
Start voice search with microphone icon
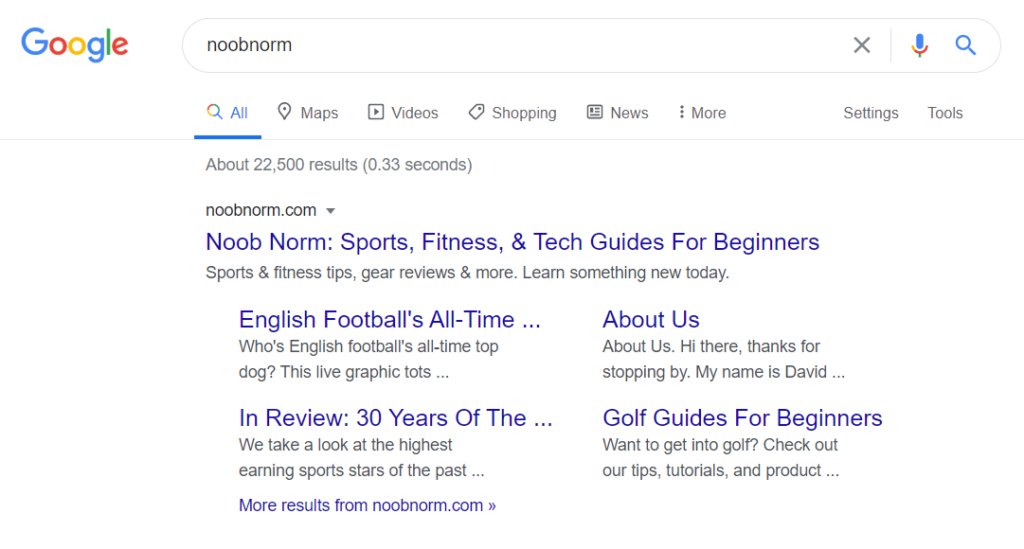click(920, 45)
